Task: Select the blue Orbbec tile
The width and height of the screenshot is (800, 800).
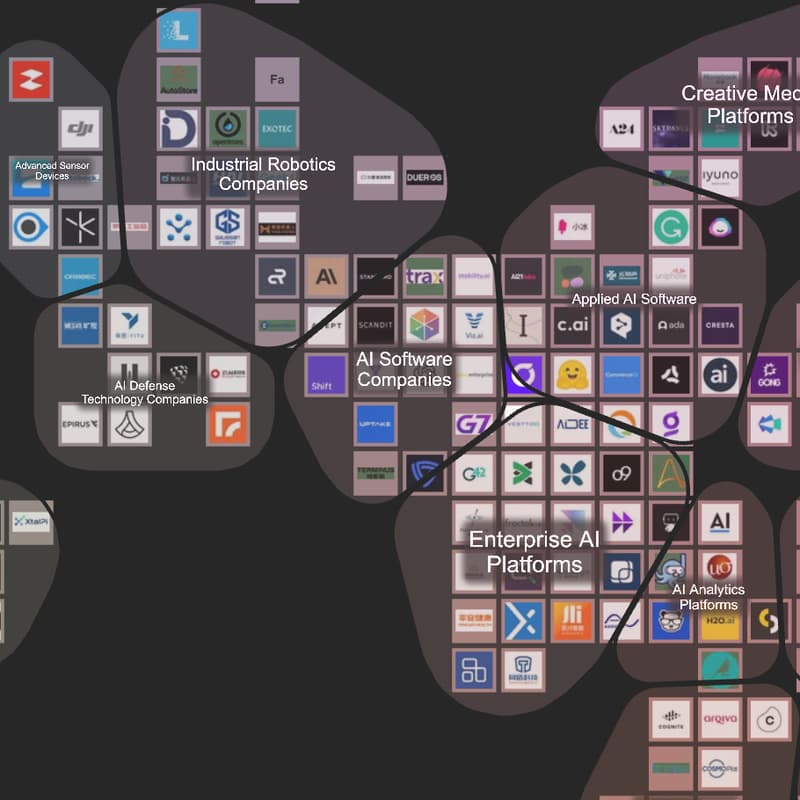Action: coord(80,276)
